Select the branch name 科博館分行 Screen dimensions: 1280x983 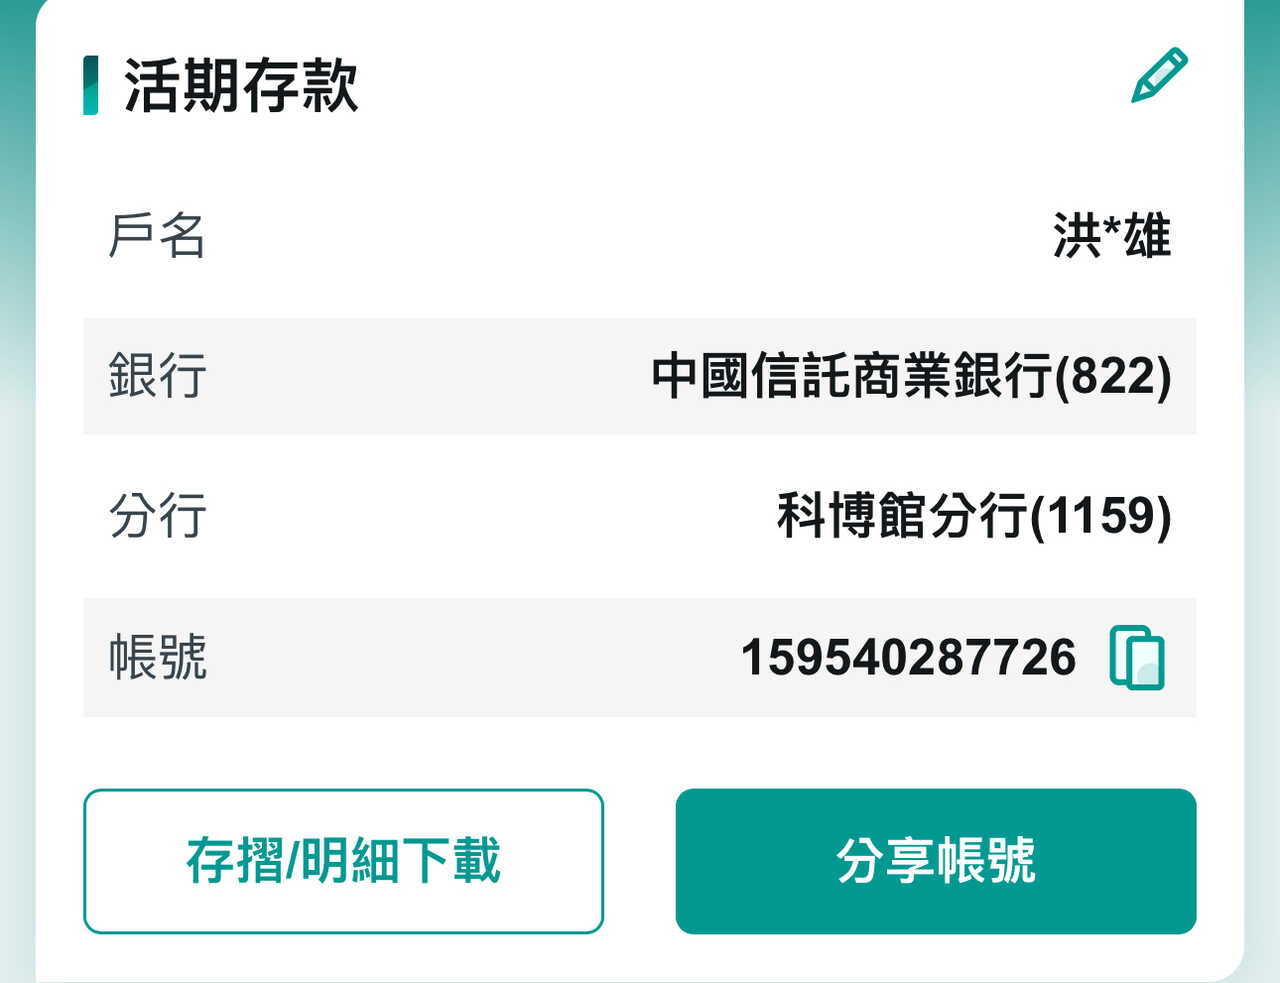[902, 516]
